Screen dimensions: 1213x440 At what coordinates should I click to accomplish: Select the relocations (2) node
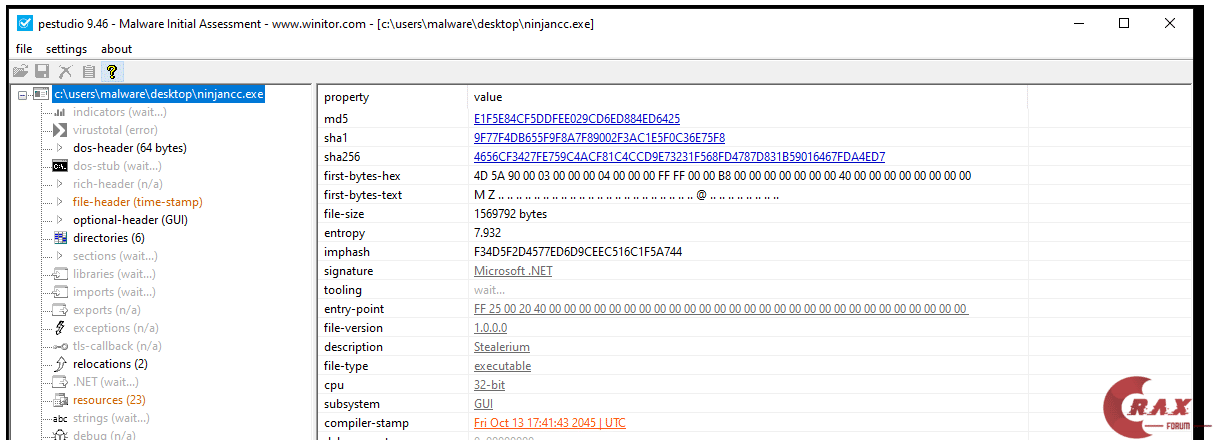(110, 364)
